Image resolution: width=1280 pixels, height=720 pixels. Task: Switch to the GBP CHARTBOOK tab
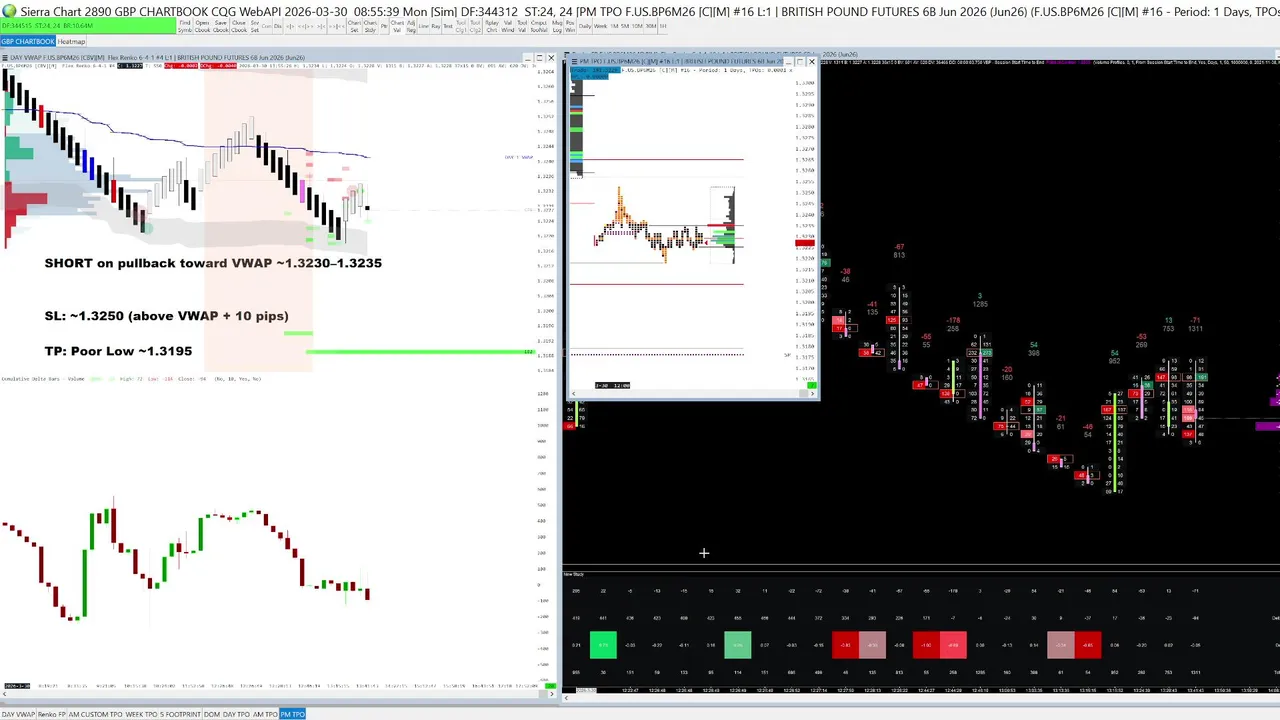(x=28, y=41)
